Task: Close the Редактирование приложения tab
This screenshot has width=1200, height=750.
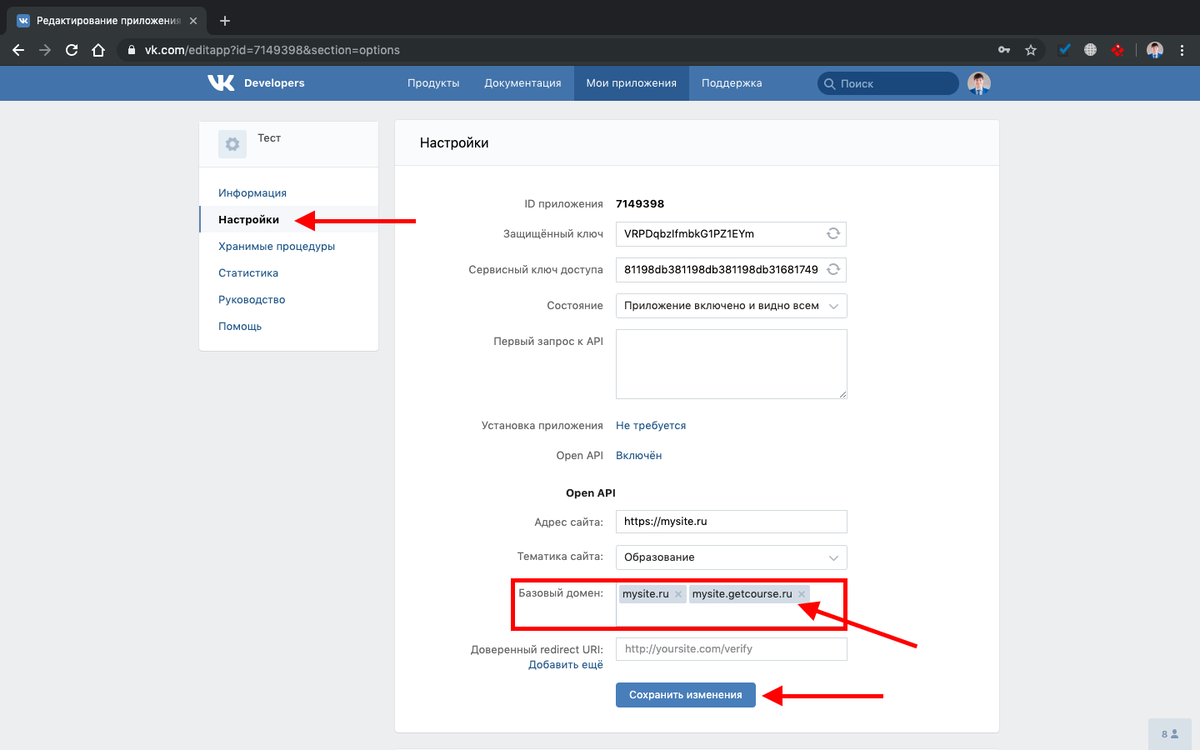Action: (194, 20)
